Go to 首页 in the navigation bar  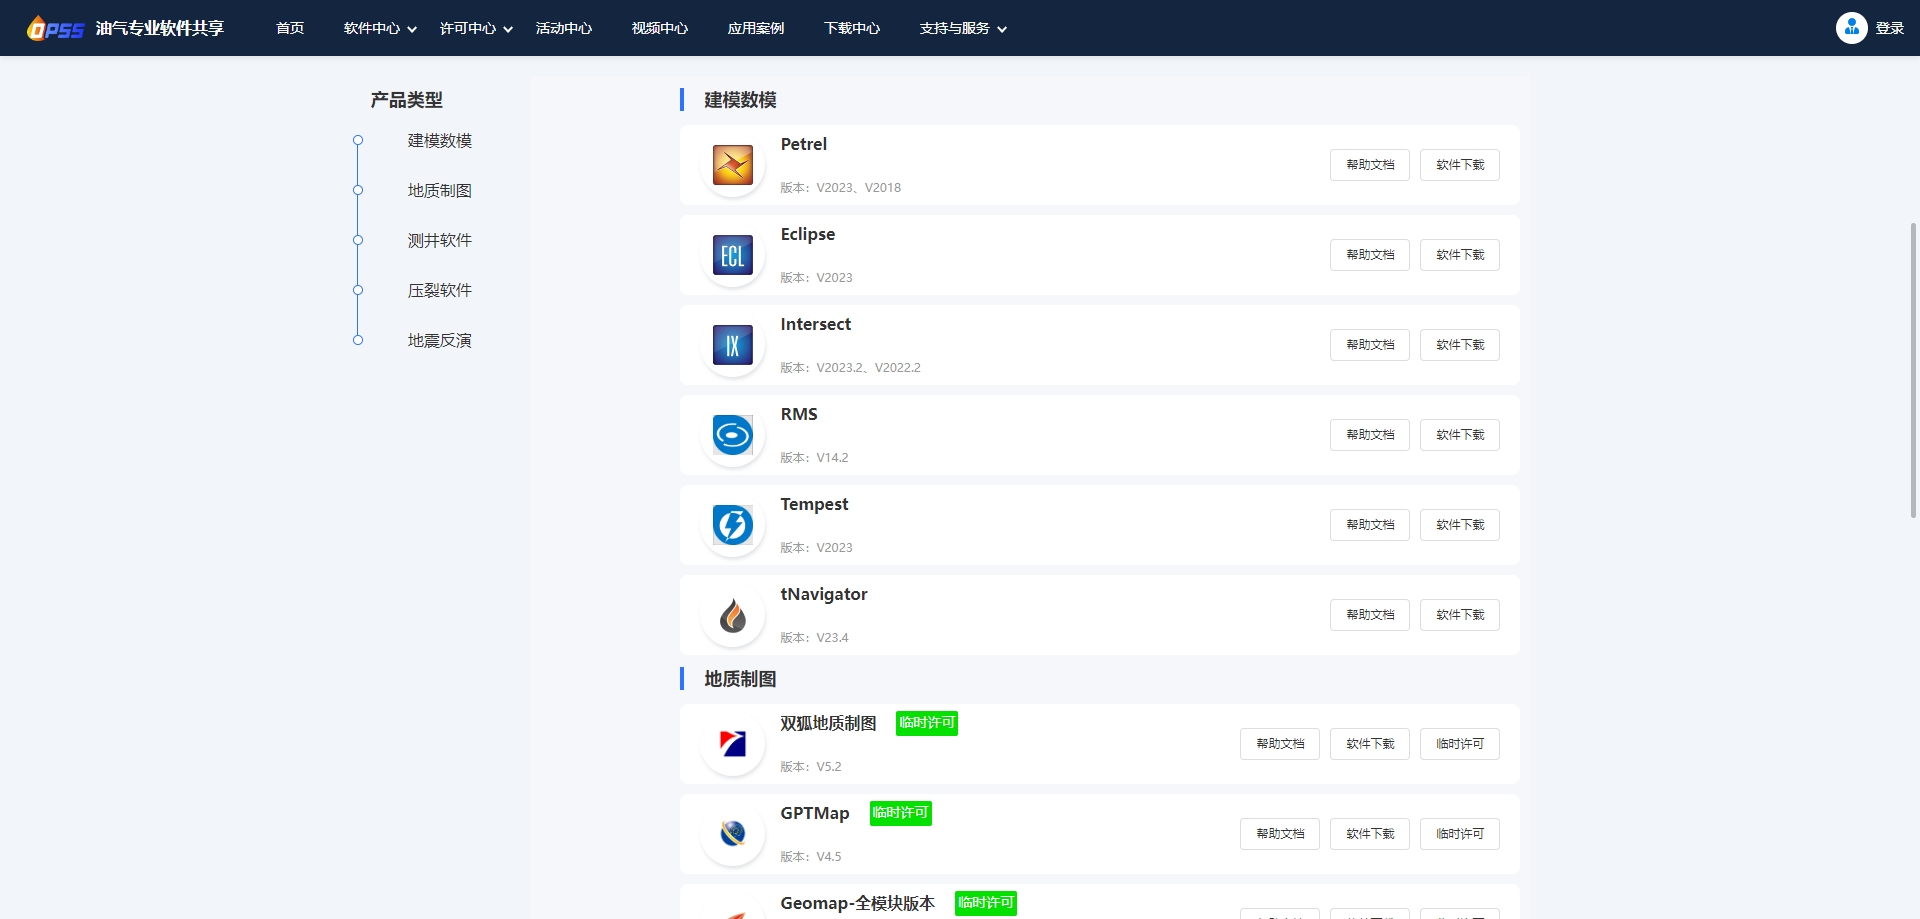pyautogui.click(x=290, y=28)
